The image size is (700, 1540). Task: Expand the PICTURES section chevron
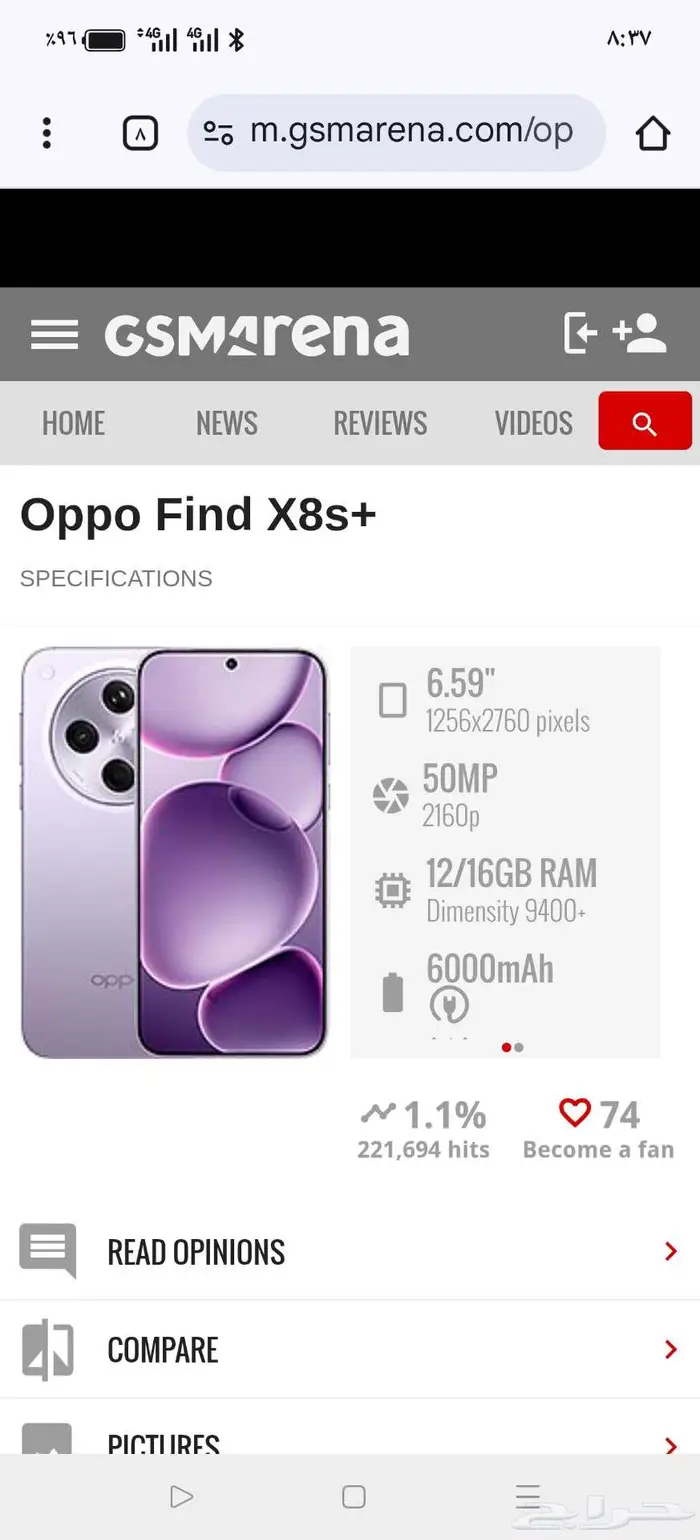(670, 1442)
